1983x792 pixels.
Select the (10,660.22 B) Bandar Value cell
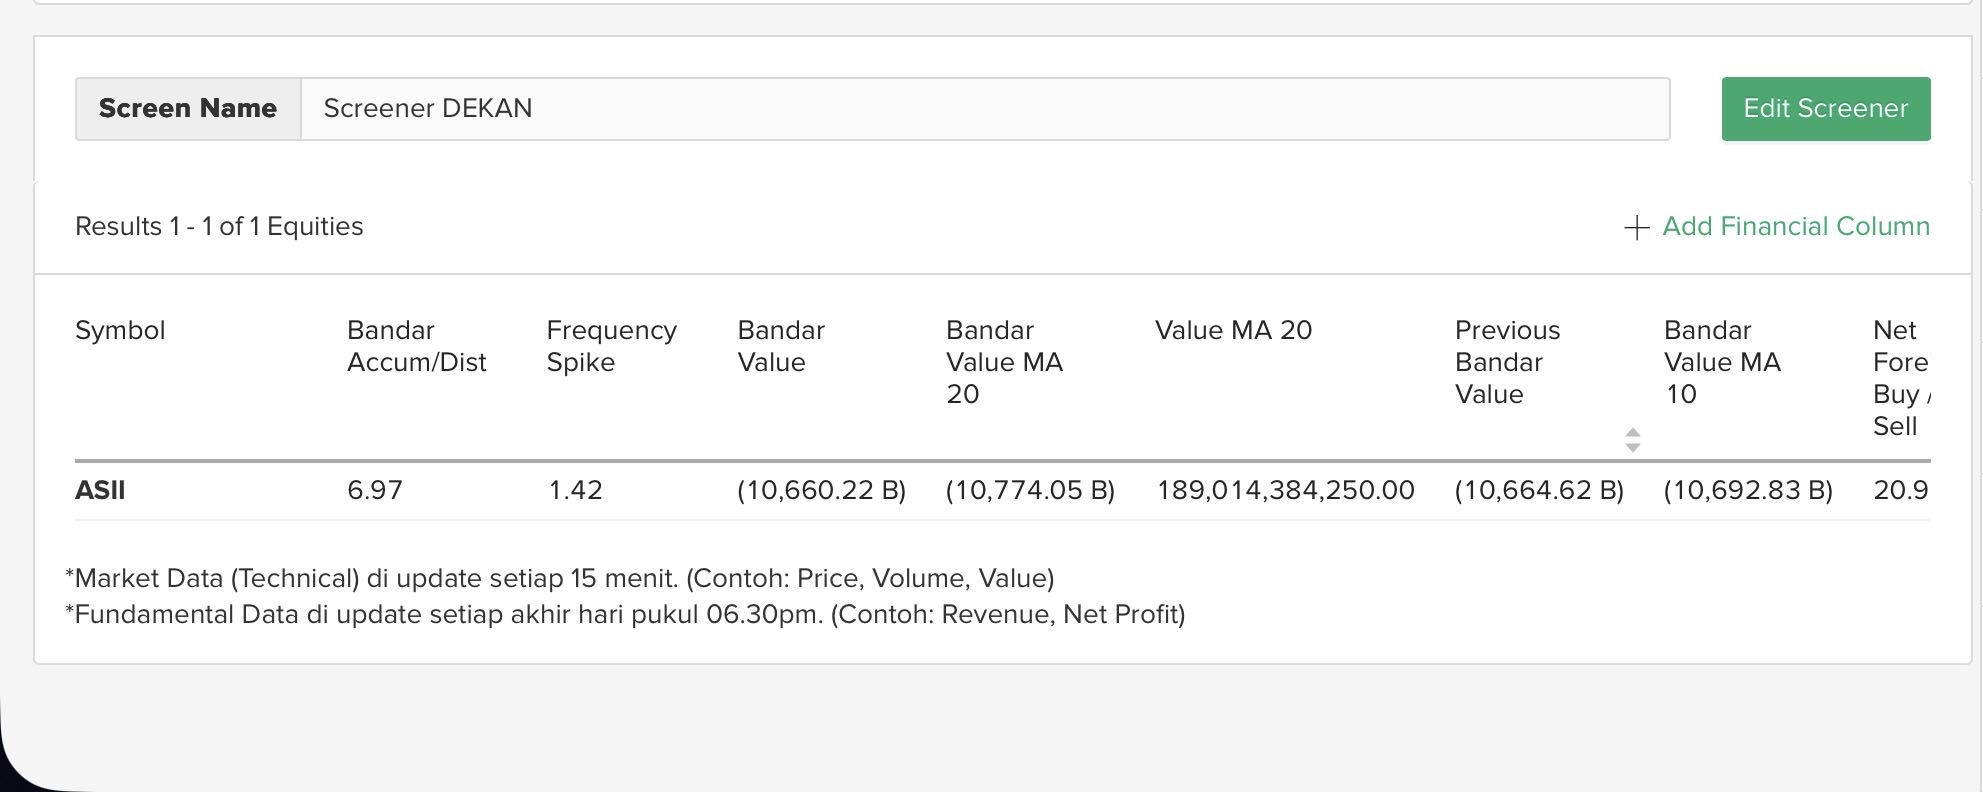821,490
